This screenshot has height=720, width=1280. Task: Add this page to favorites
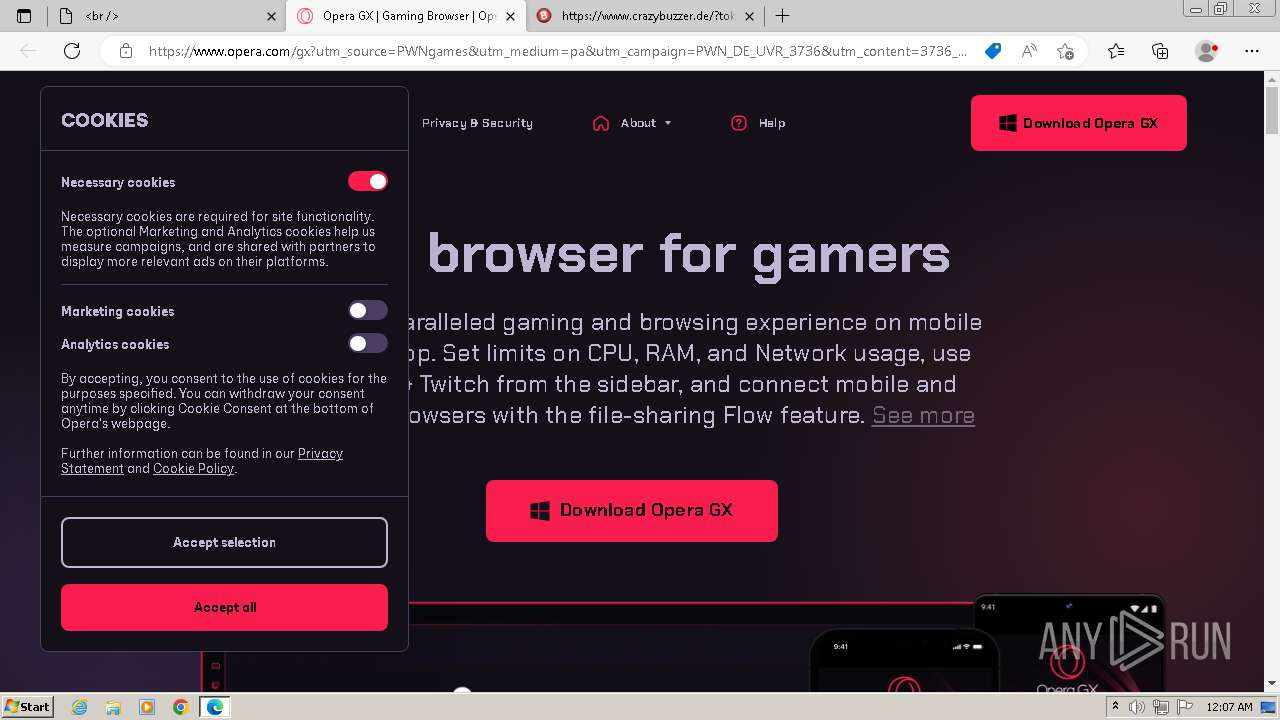(1065, 51)
